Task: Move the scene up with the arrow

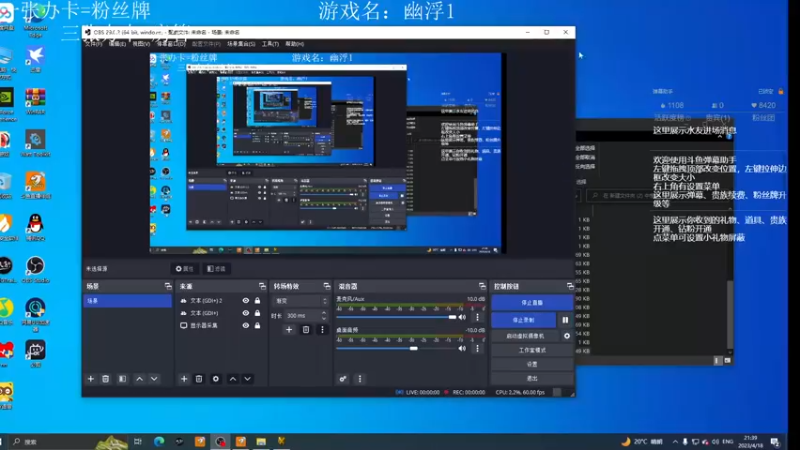Action: [139, 379]
